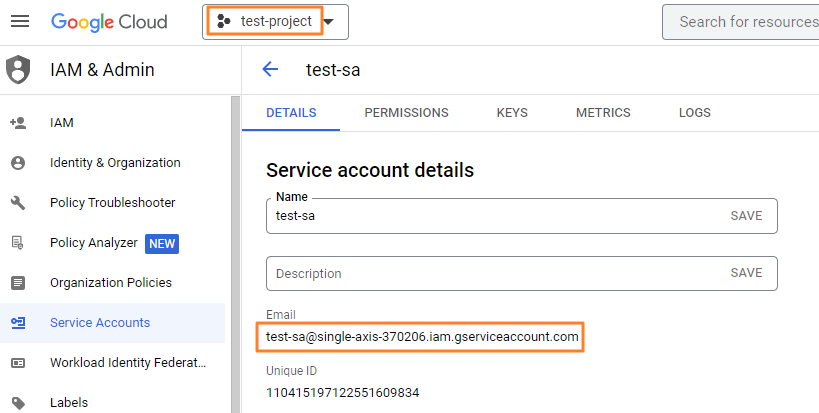Click the test-sa page title
The image size is (819, 413).
click(x=333, y=69)
